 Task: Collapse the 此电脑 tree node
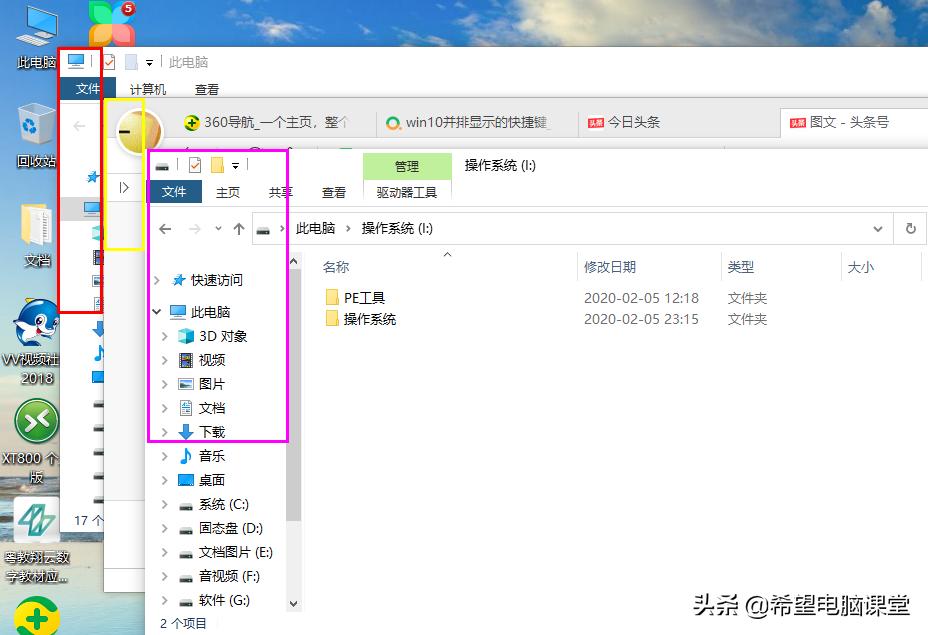tap(157, 311)
